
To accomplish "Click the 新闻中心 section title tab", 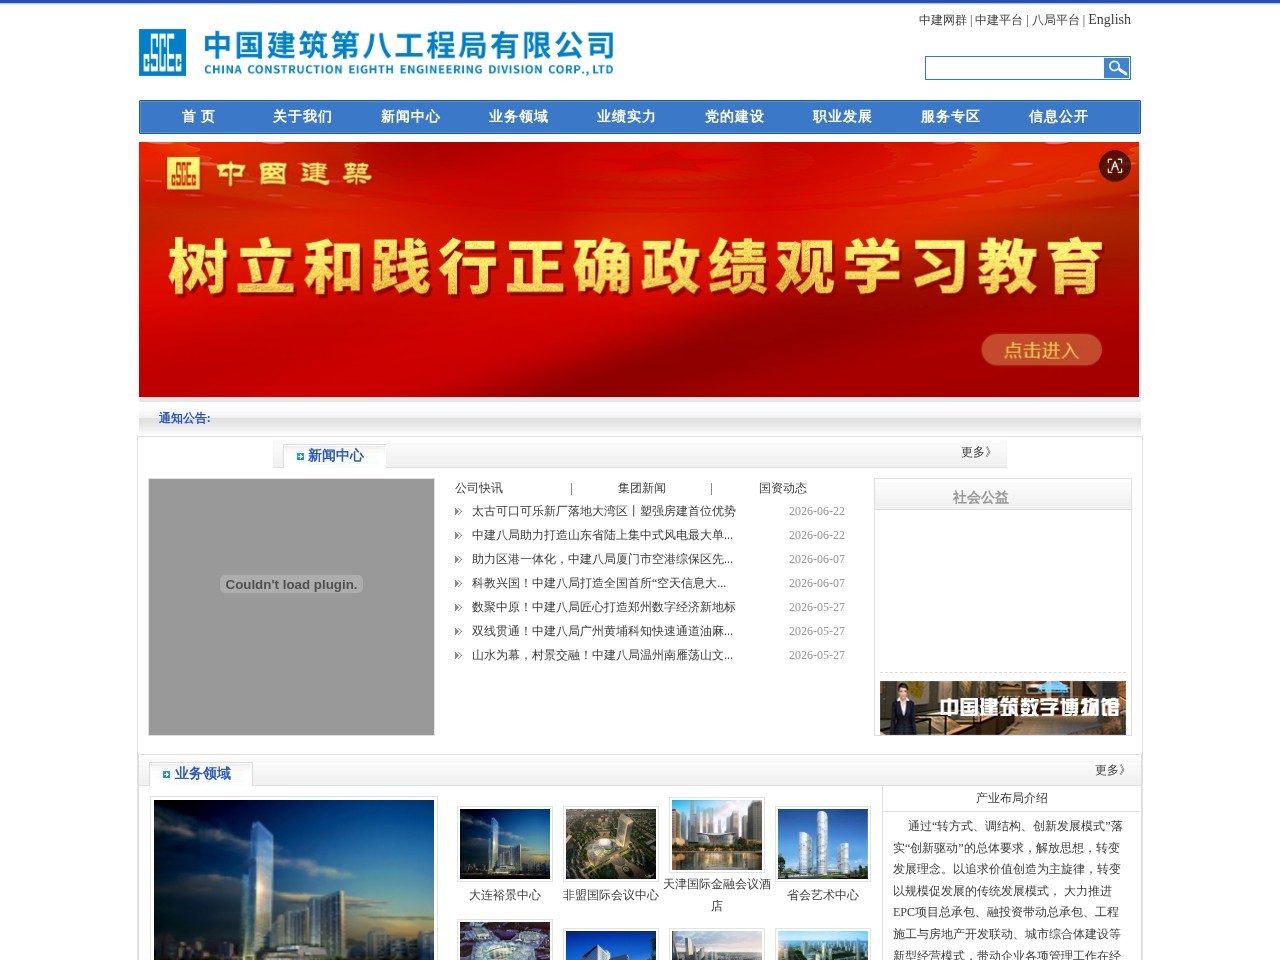I will (335, 456).
